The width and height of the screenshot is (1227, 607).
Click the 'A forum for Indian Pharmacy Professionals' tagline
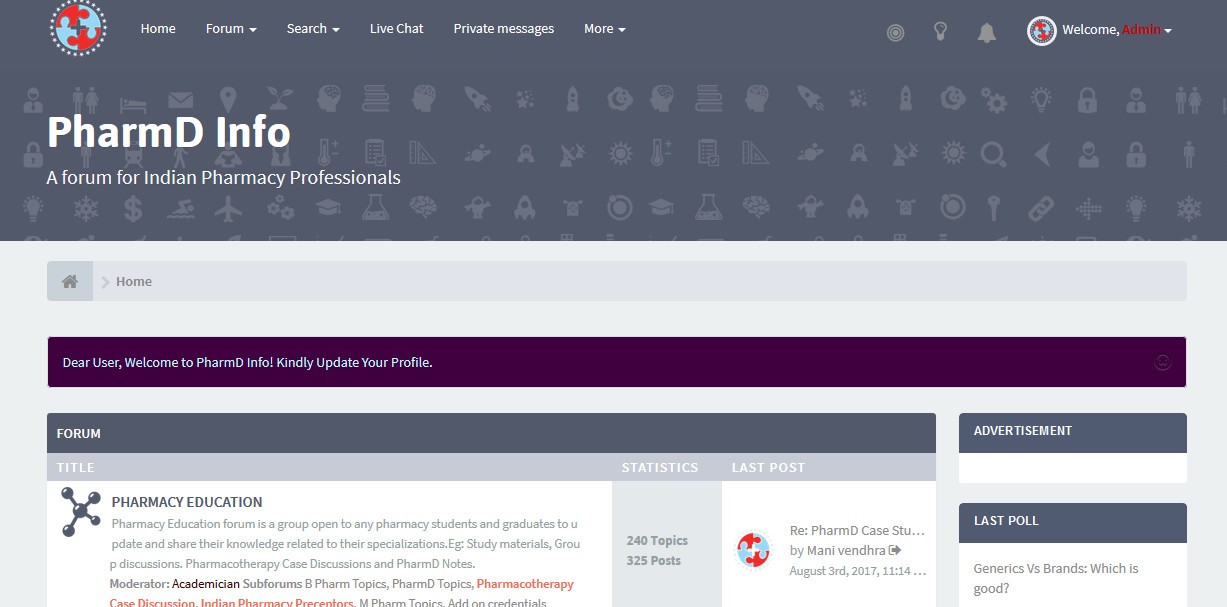224,178
